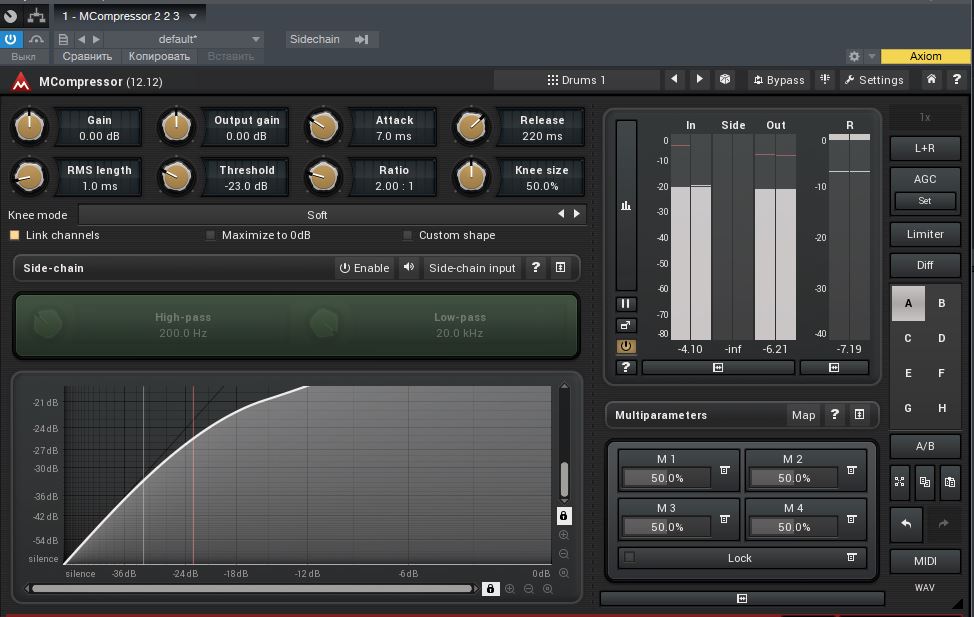974x617 pixels.
Task: Select preset slot D
Action: point(942,338)
